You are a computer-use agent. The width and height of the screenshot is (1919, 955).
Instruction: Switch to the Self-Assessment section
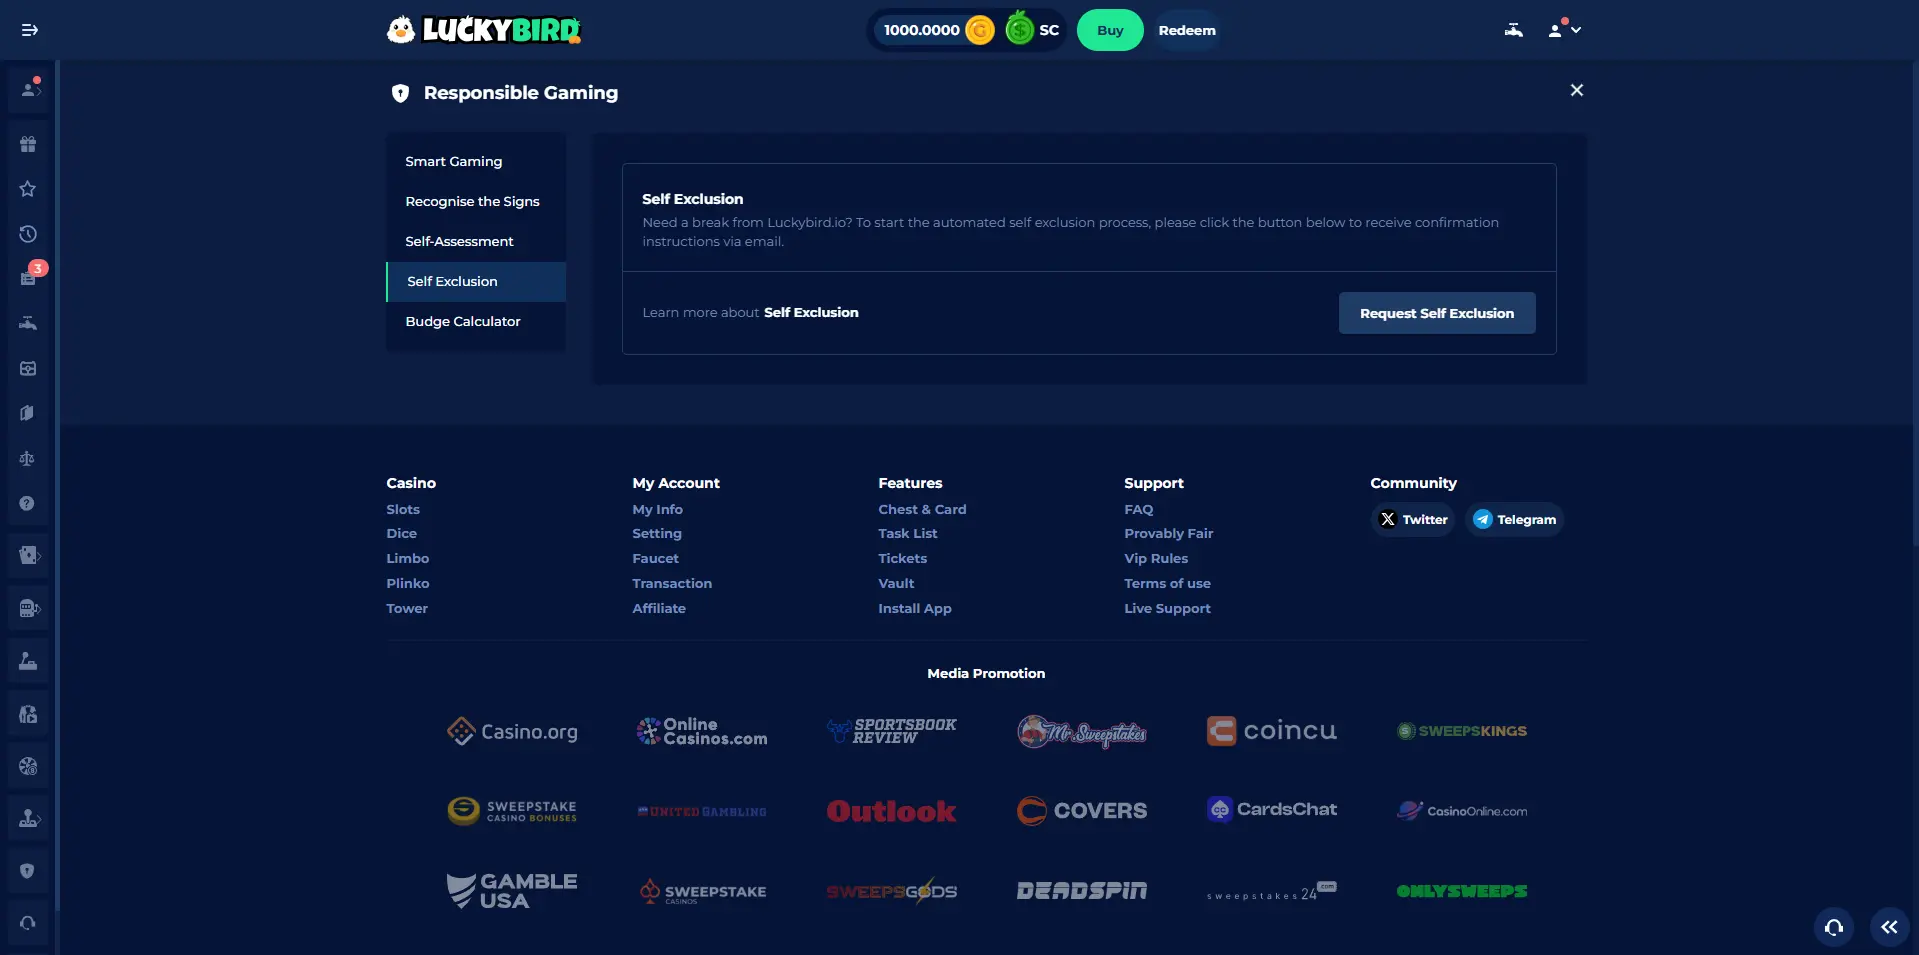coord(459,241)
